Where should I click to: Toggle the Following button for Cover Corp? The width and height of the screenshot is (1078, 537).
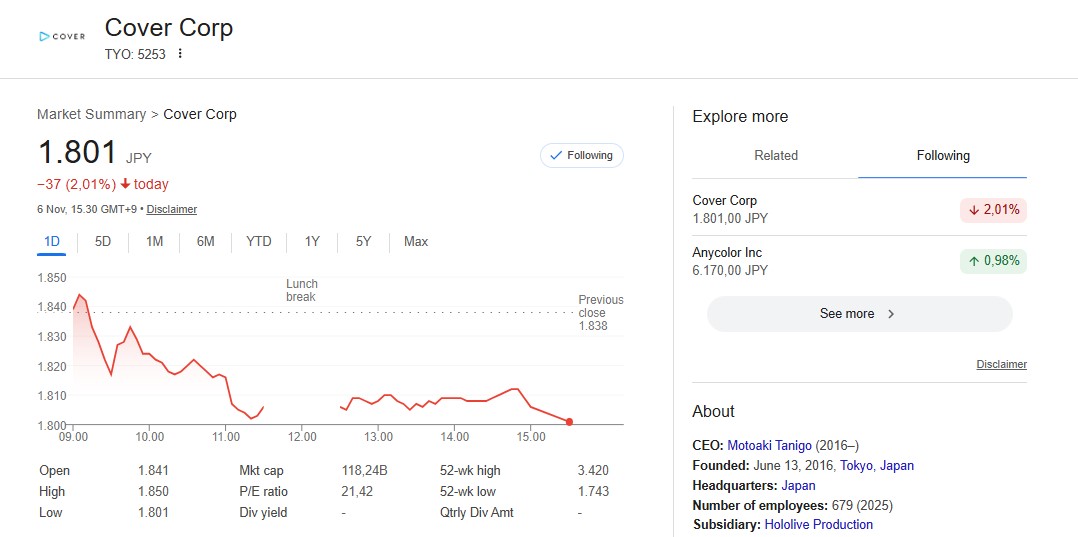click(581, 155)
